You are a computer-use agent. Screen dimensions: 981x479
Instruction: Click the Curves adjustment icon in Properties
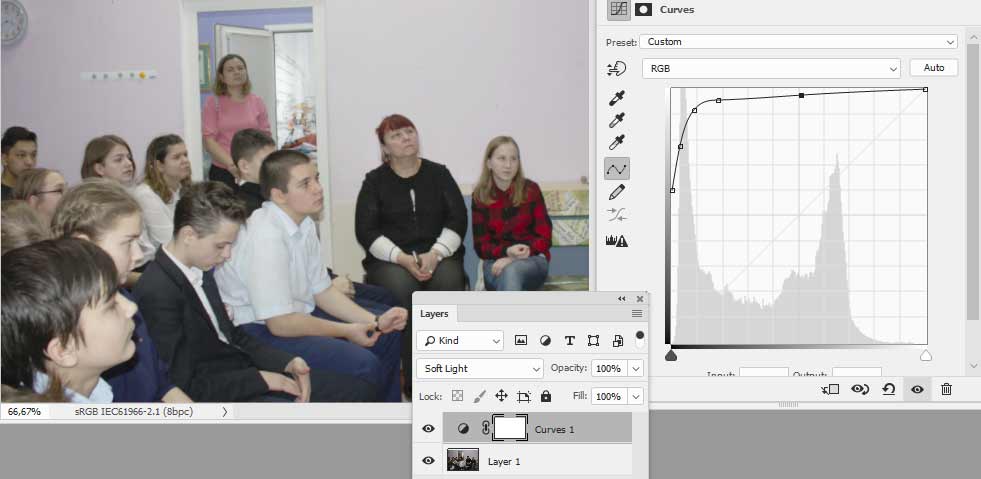point(618,9)
